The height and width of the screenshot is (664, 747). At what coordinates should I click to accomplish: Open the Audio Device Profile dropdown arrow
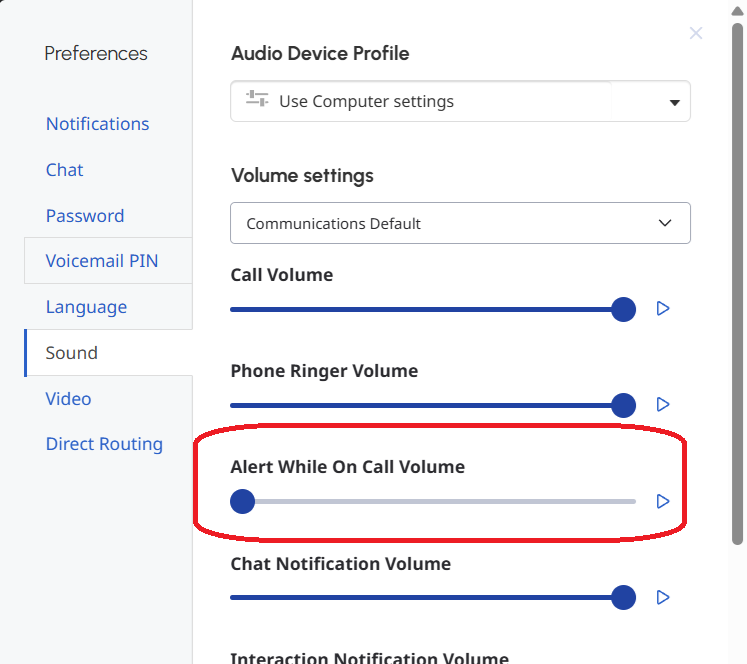(x=674, y=102)
